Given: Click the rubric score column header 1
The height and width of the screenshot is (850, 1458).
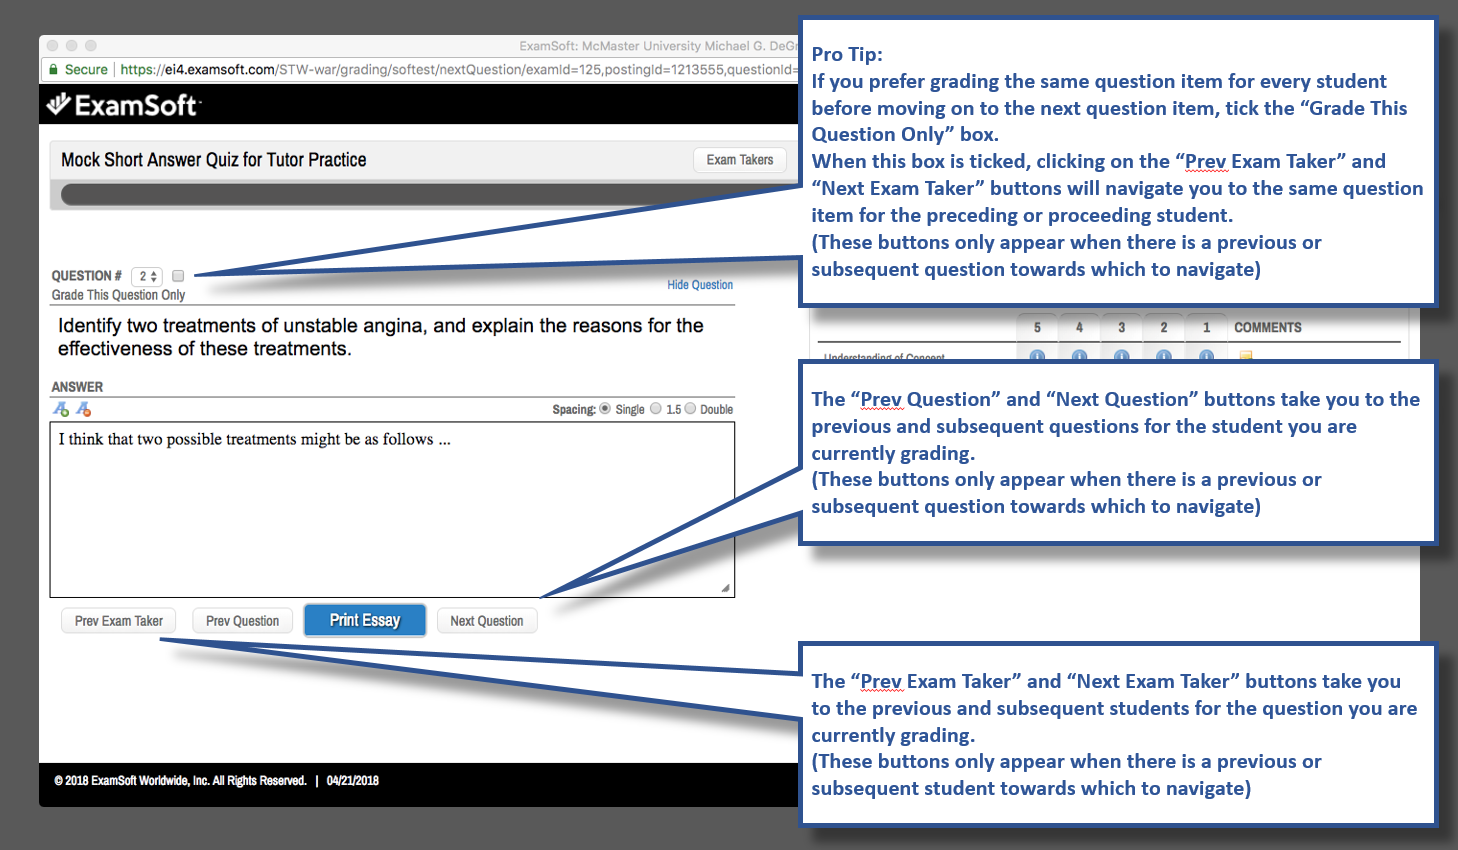Looking at the screenshot, I should (x=1206, y=328).
